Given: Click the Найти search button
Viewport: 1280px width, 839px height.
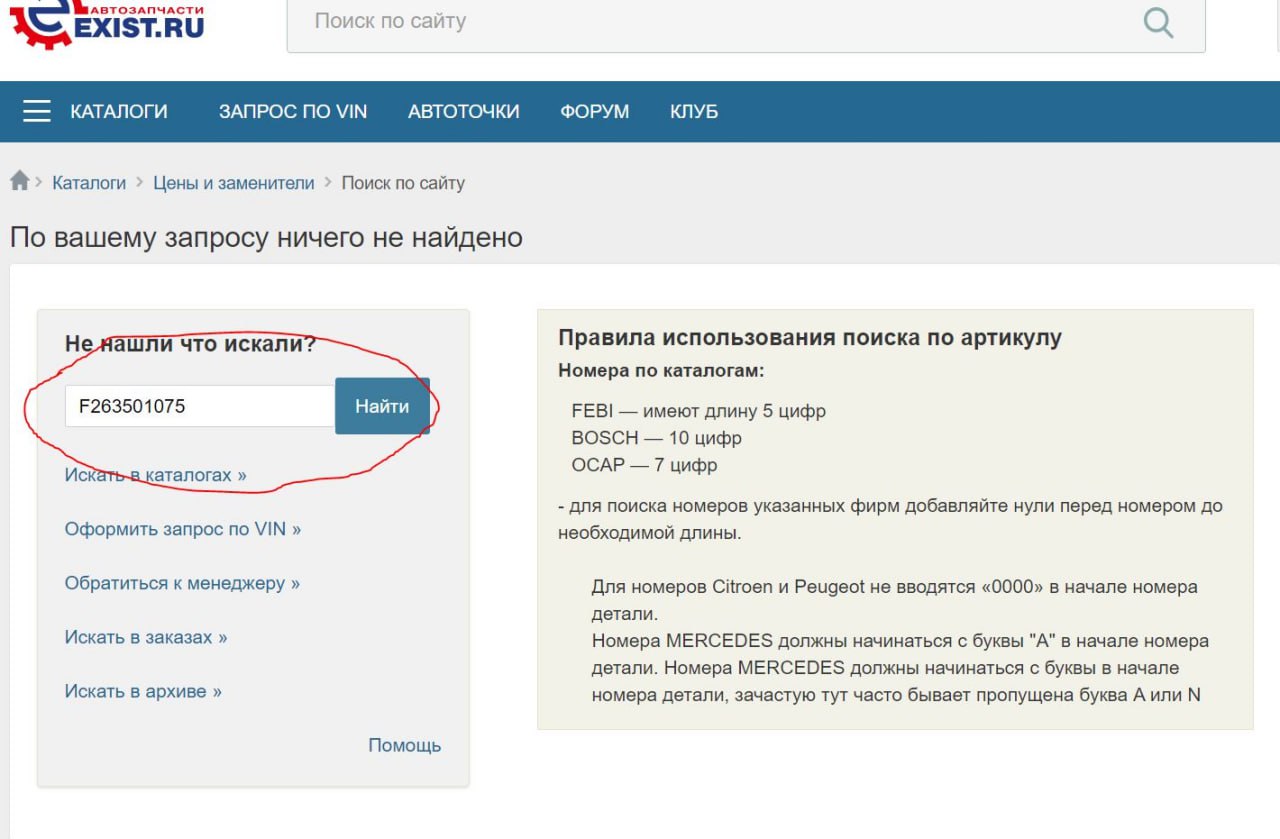Looking at the screenshot, I should pyautogui.click(x=381, y=405).
